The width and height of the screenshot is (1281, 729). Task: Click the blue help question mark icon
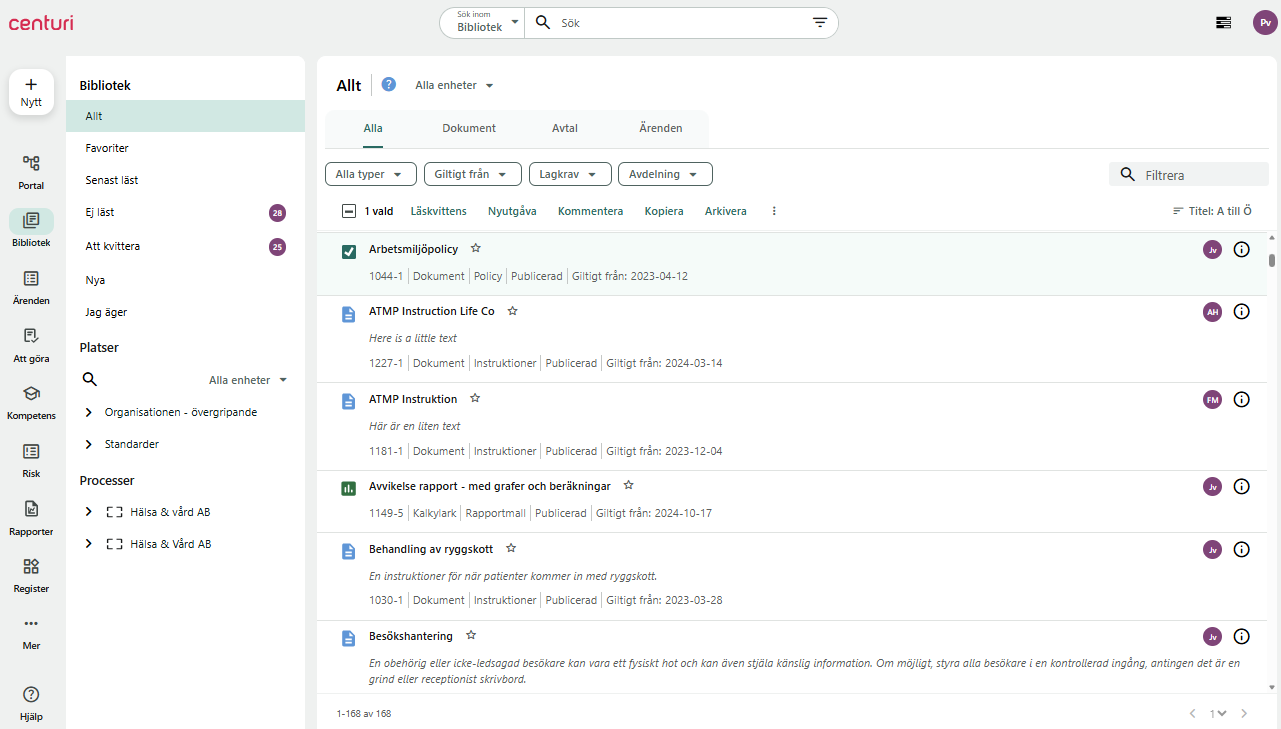389,85
